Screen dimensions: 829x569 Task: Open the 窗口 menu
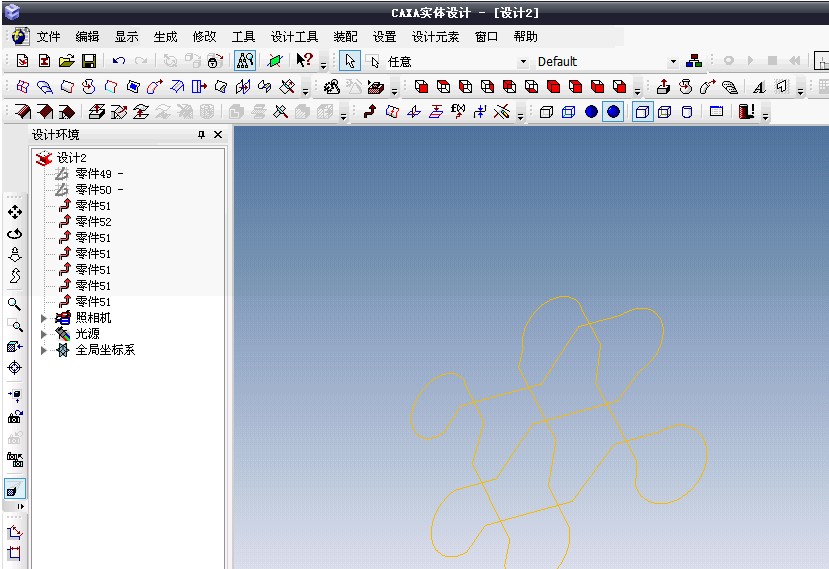(486, 37)
